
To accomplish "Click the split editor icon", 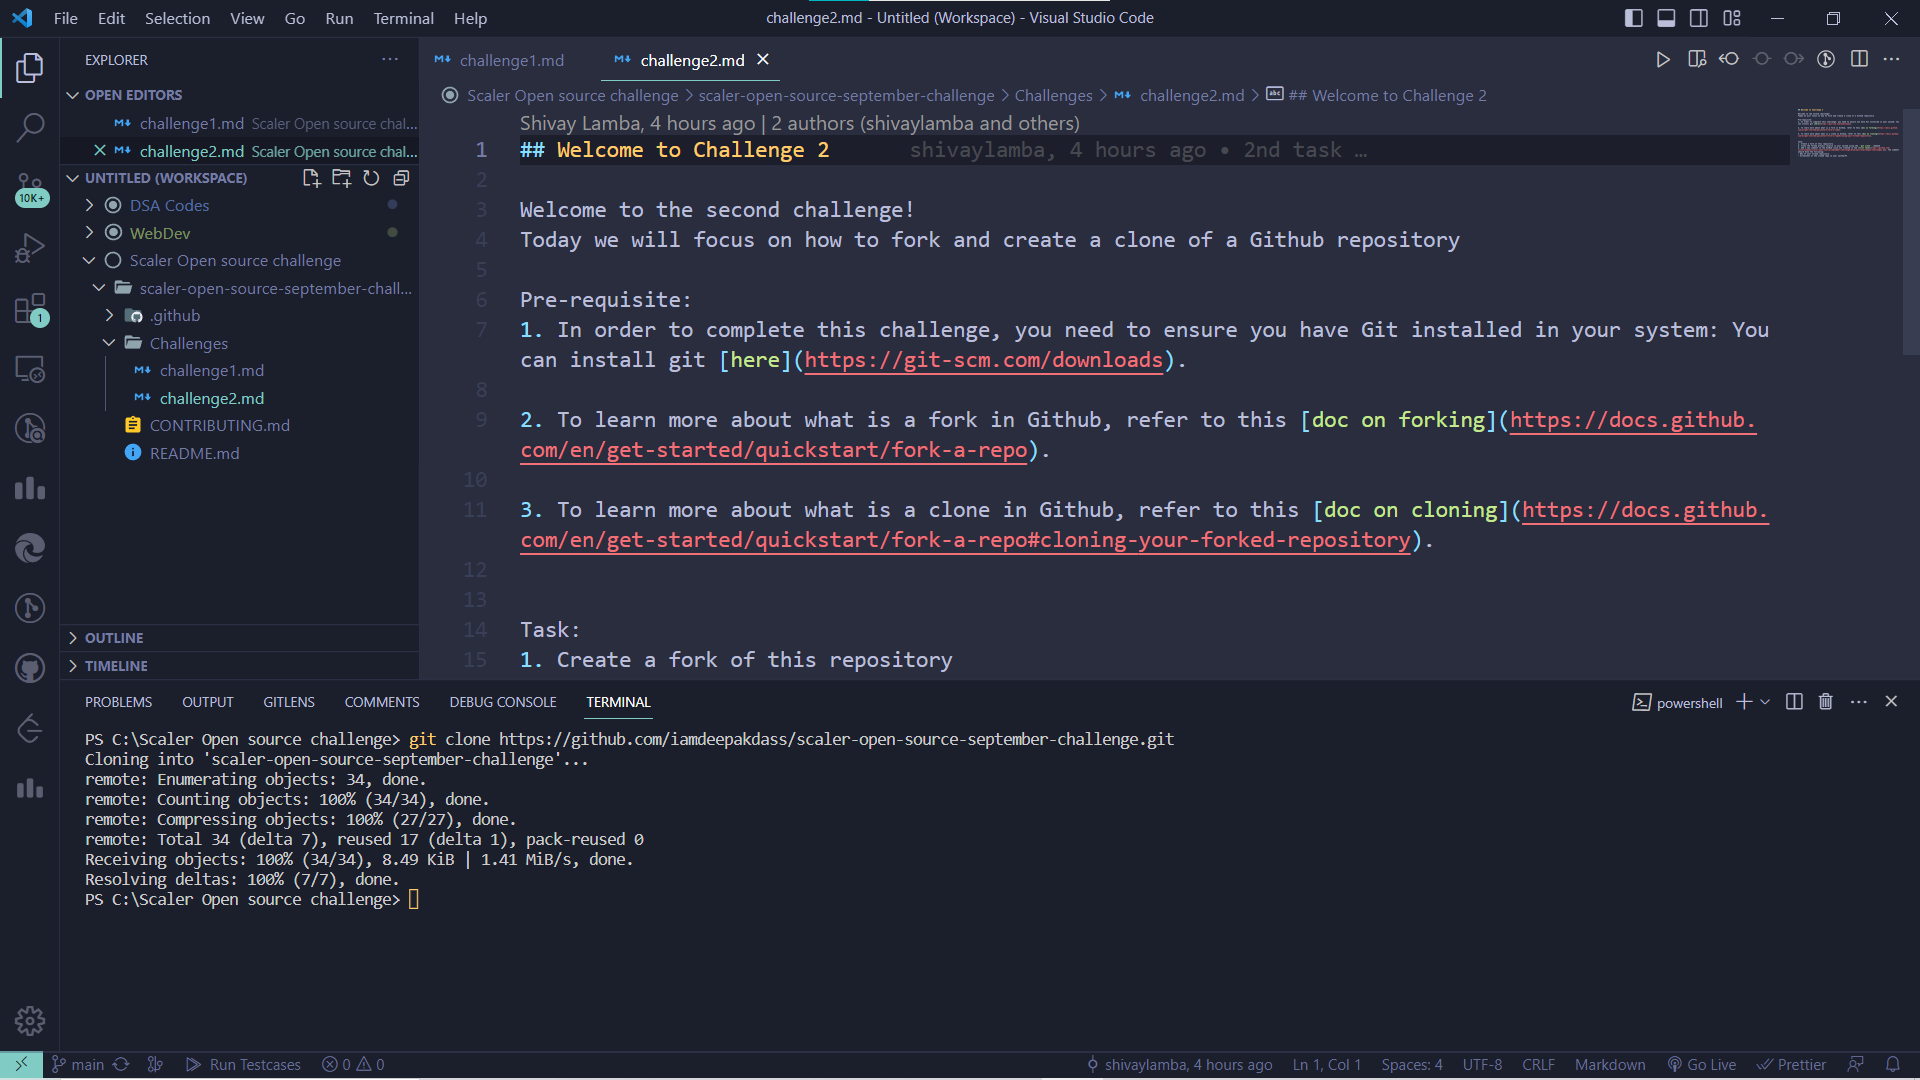I will click(1859, 59).
